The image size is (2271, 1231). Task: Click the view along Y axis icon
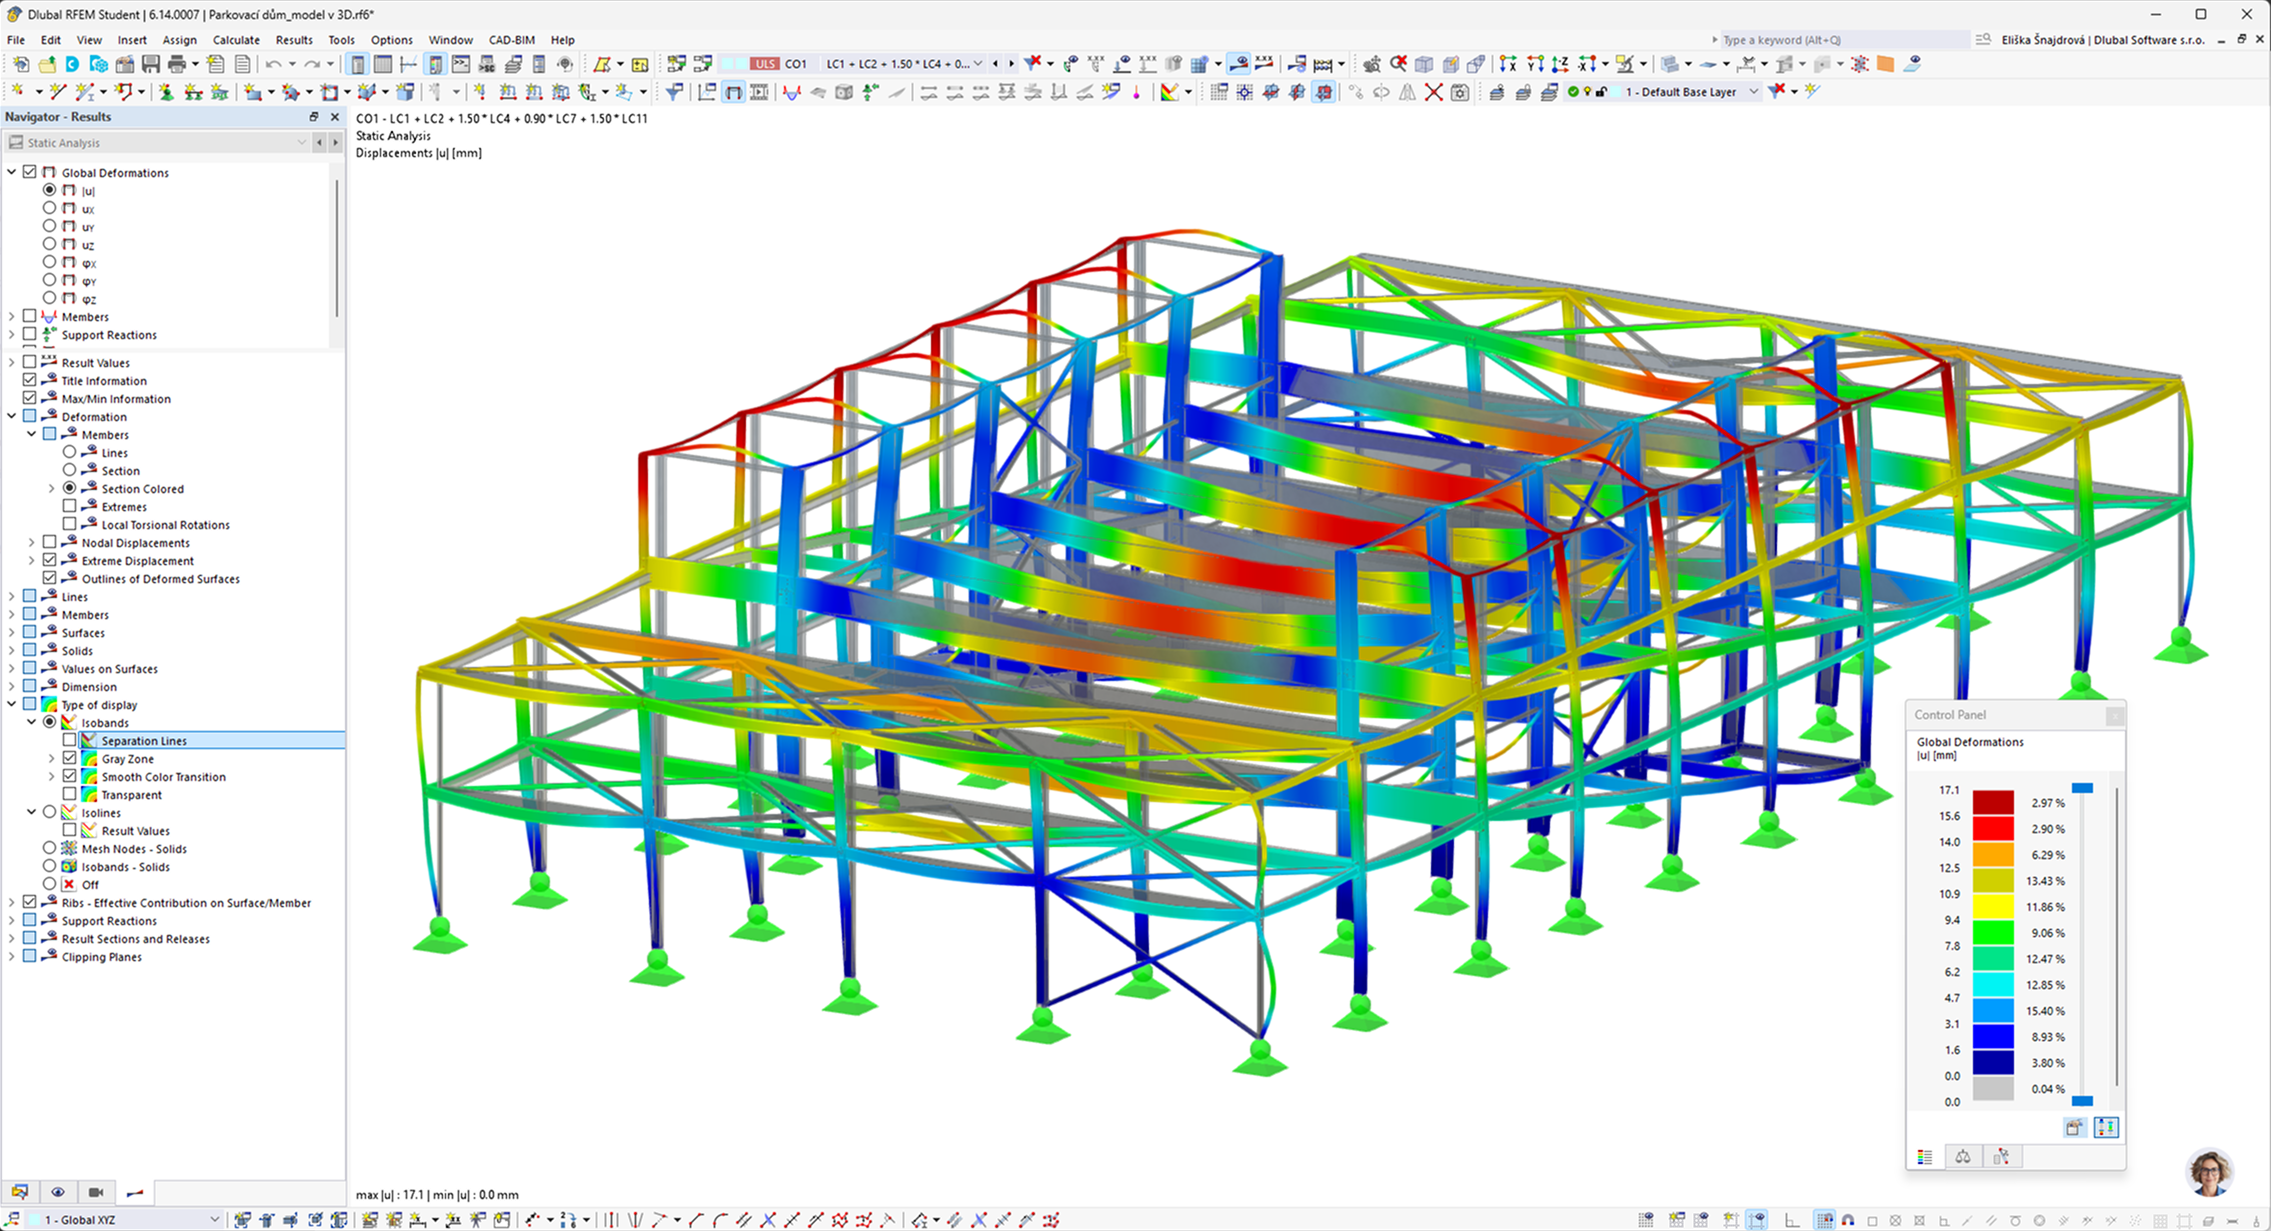(x=1534, y=64)
